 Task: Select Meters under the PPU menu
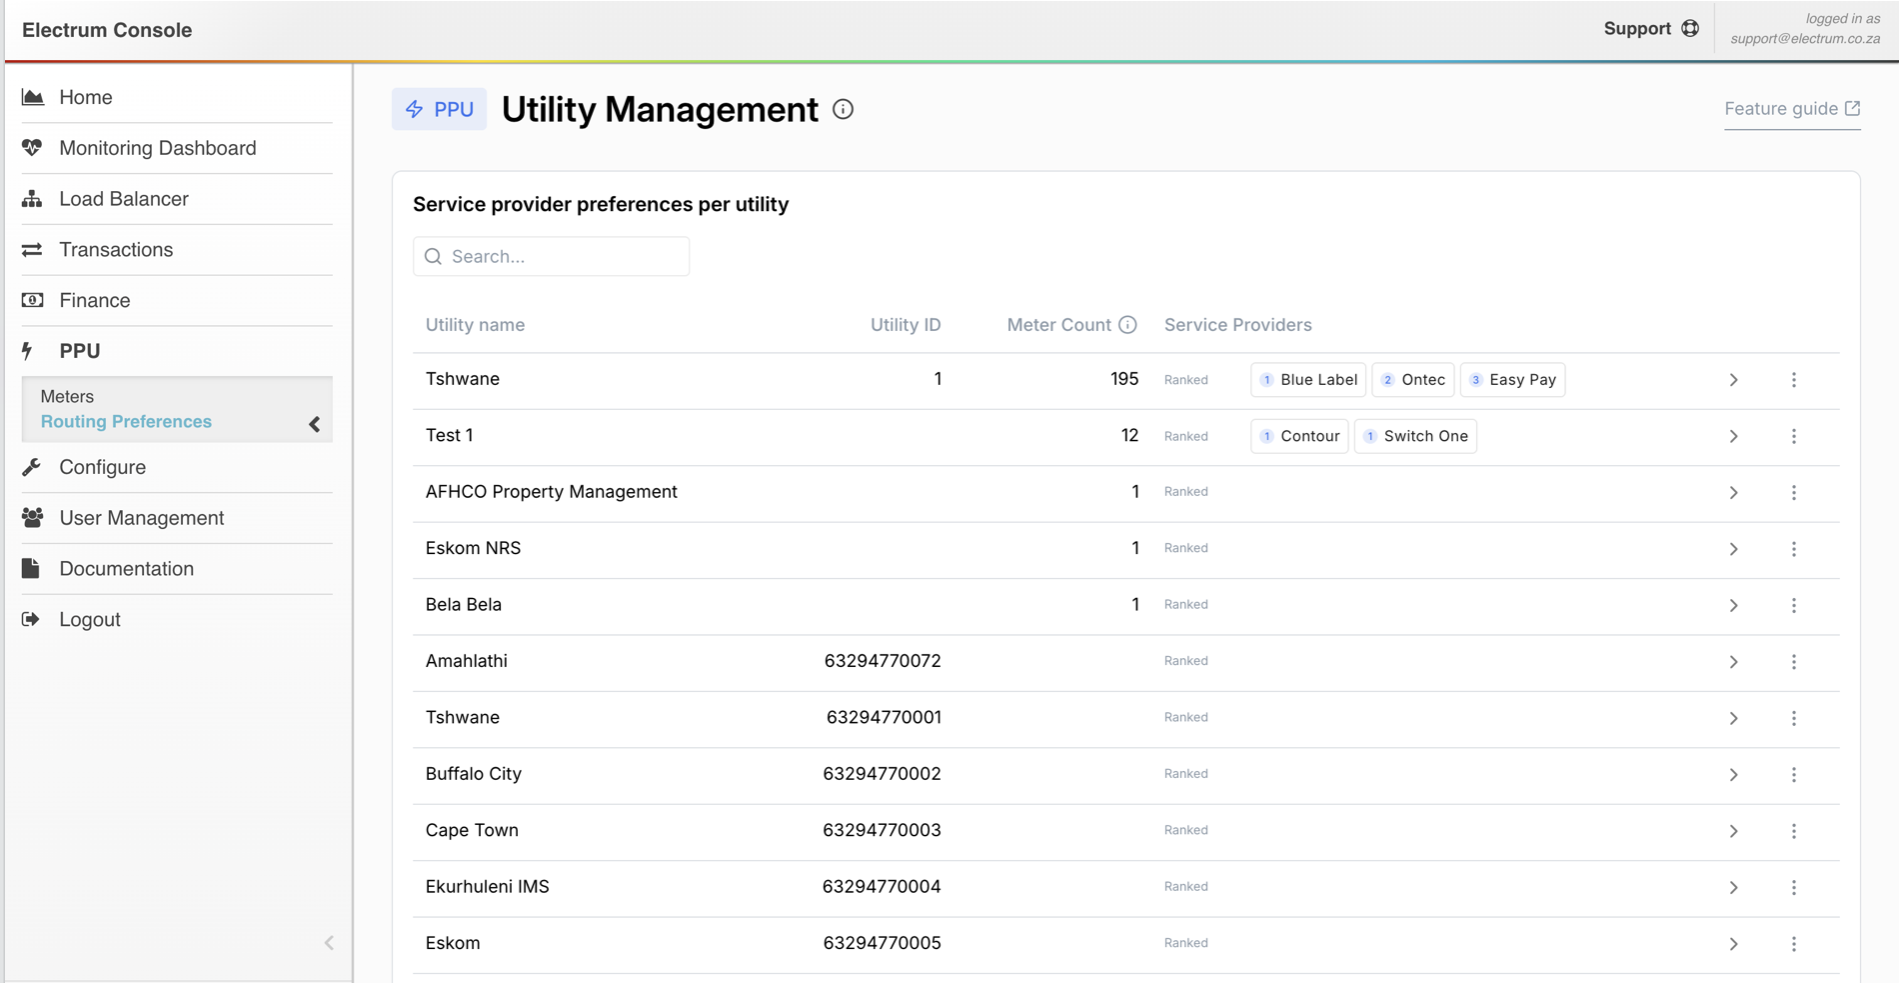click(67, 396)
